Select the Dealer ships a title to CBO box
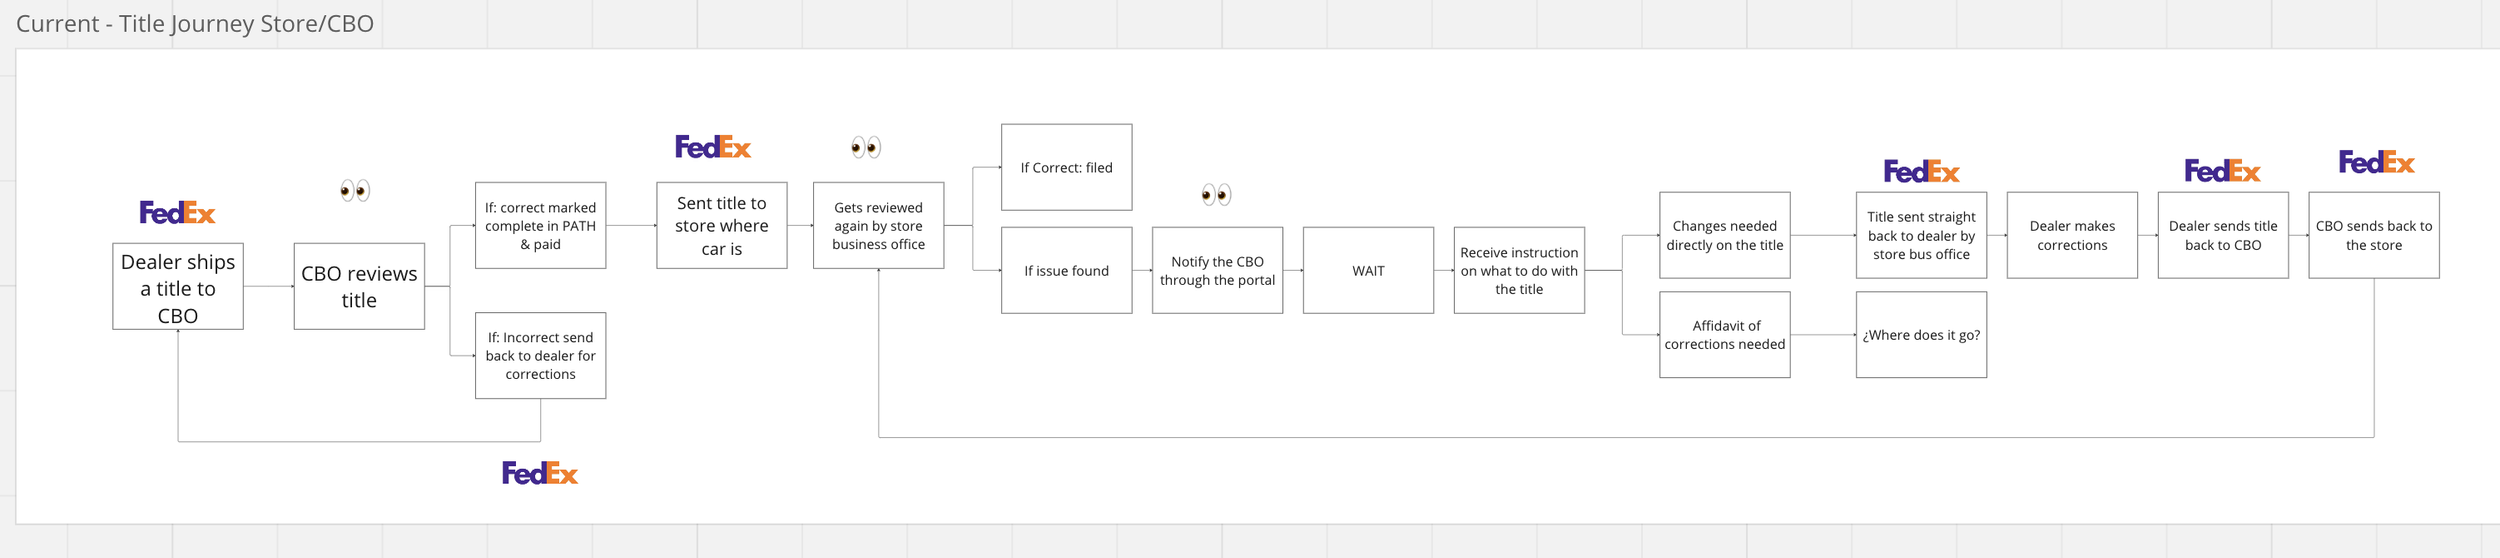 pos(178,287)
